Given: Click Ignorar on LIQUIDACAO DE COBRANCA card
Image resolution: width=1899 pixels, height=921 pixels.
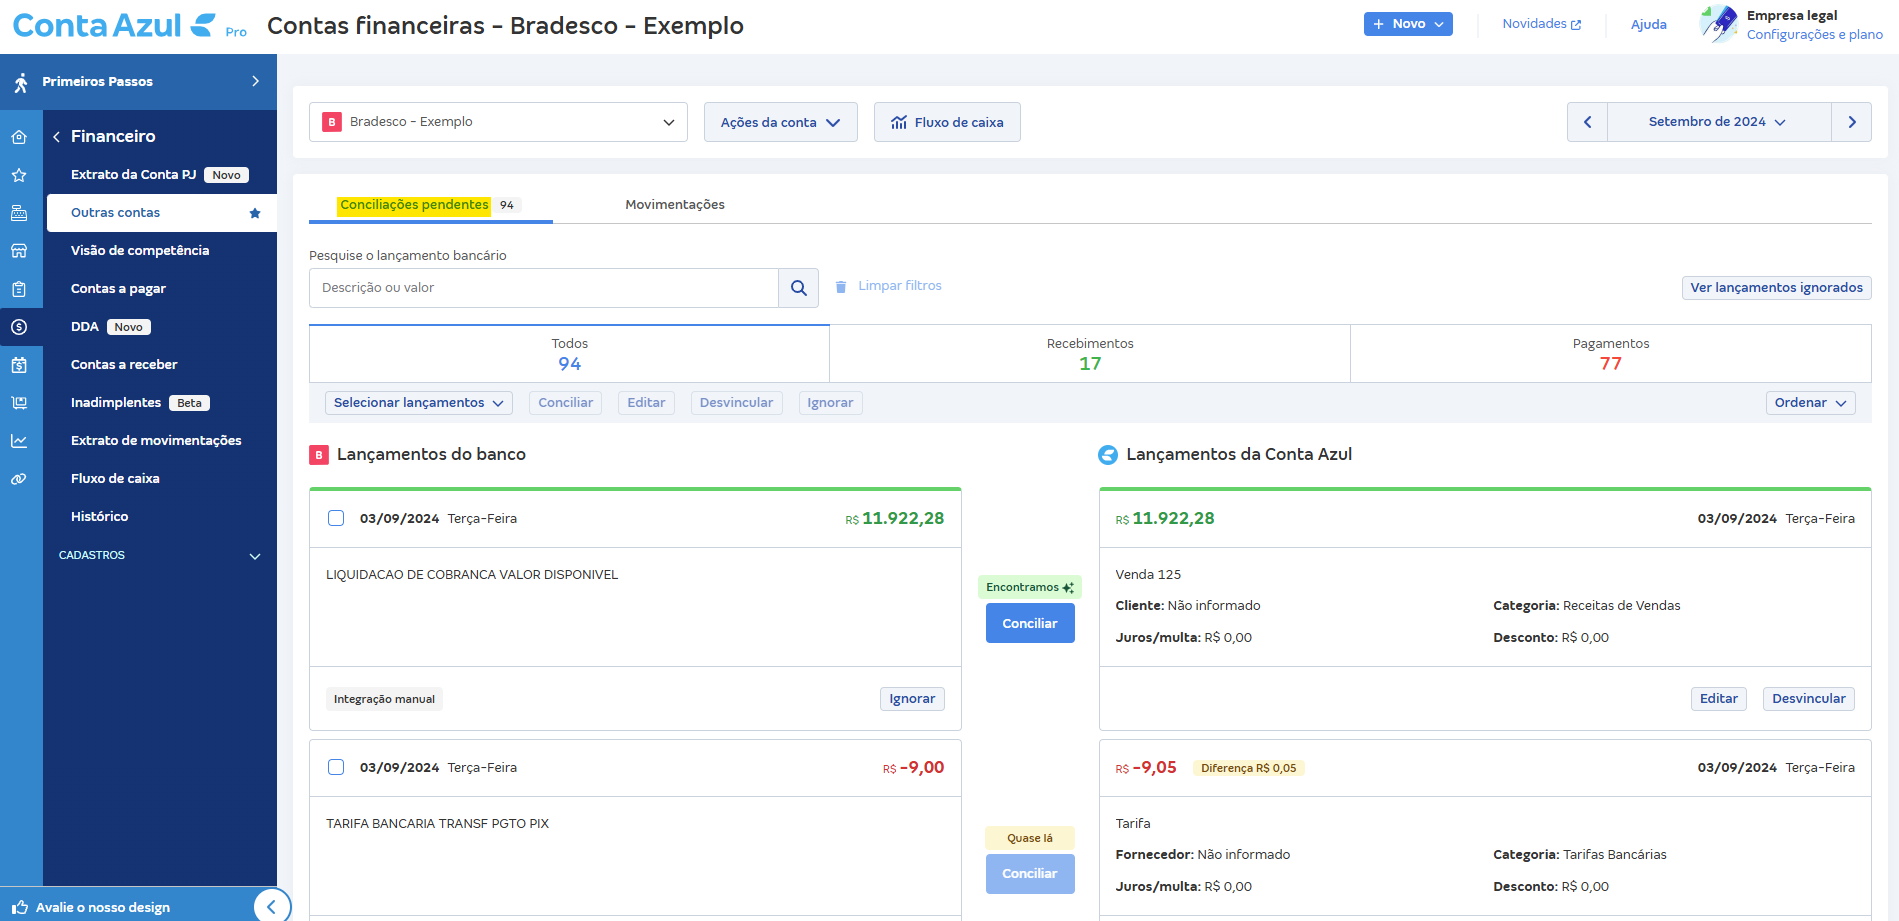Looking at the screenshot, I should click(912, 699).
